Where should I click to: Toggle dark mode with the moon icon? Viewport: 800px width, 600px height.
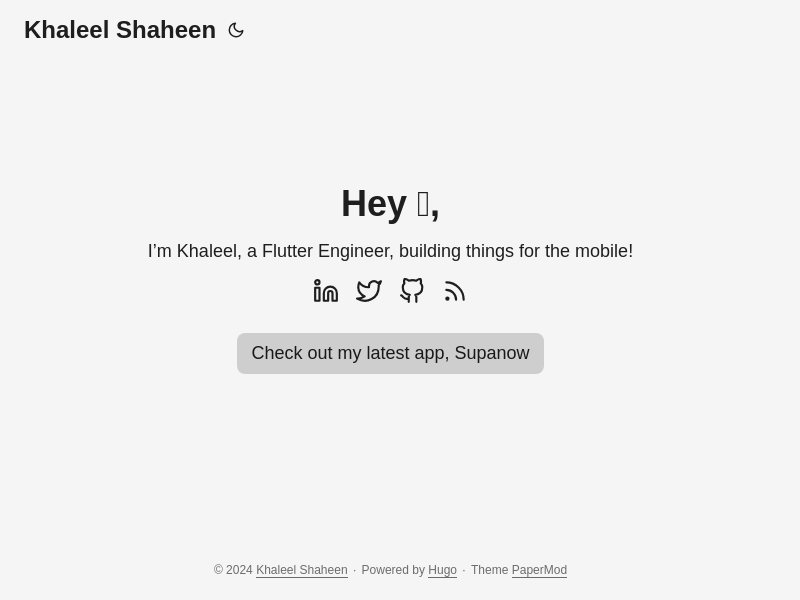pyautogui.click(x=236, y=30)
